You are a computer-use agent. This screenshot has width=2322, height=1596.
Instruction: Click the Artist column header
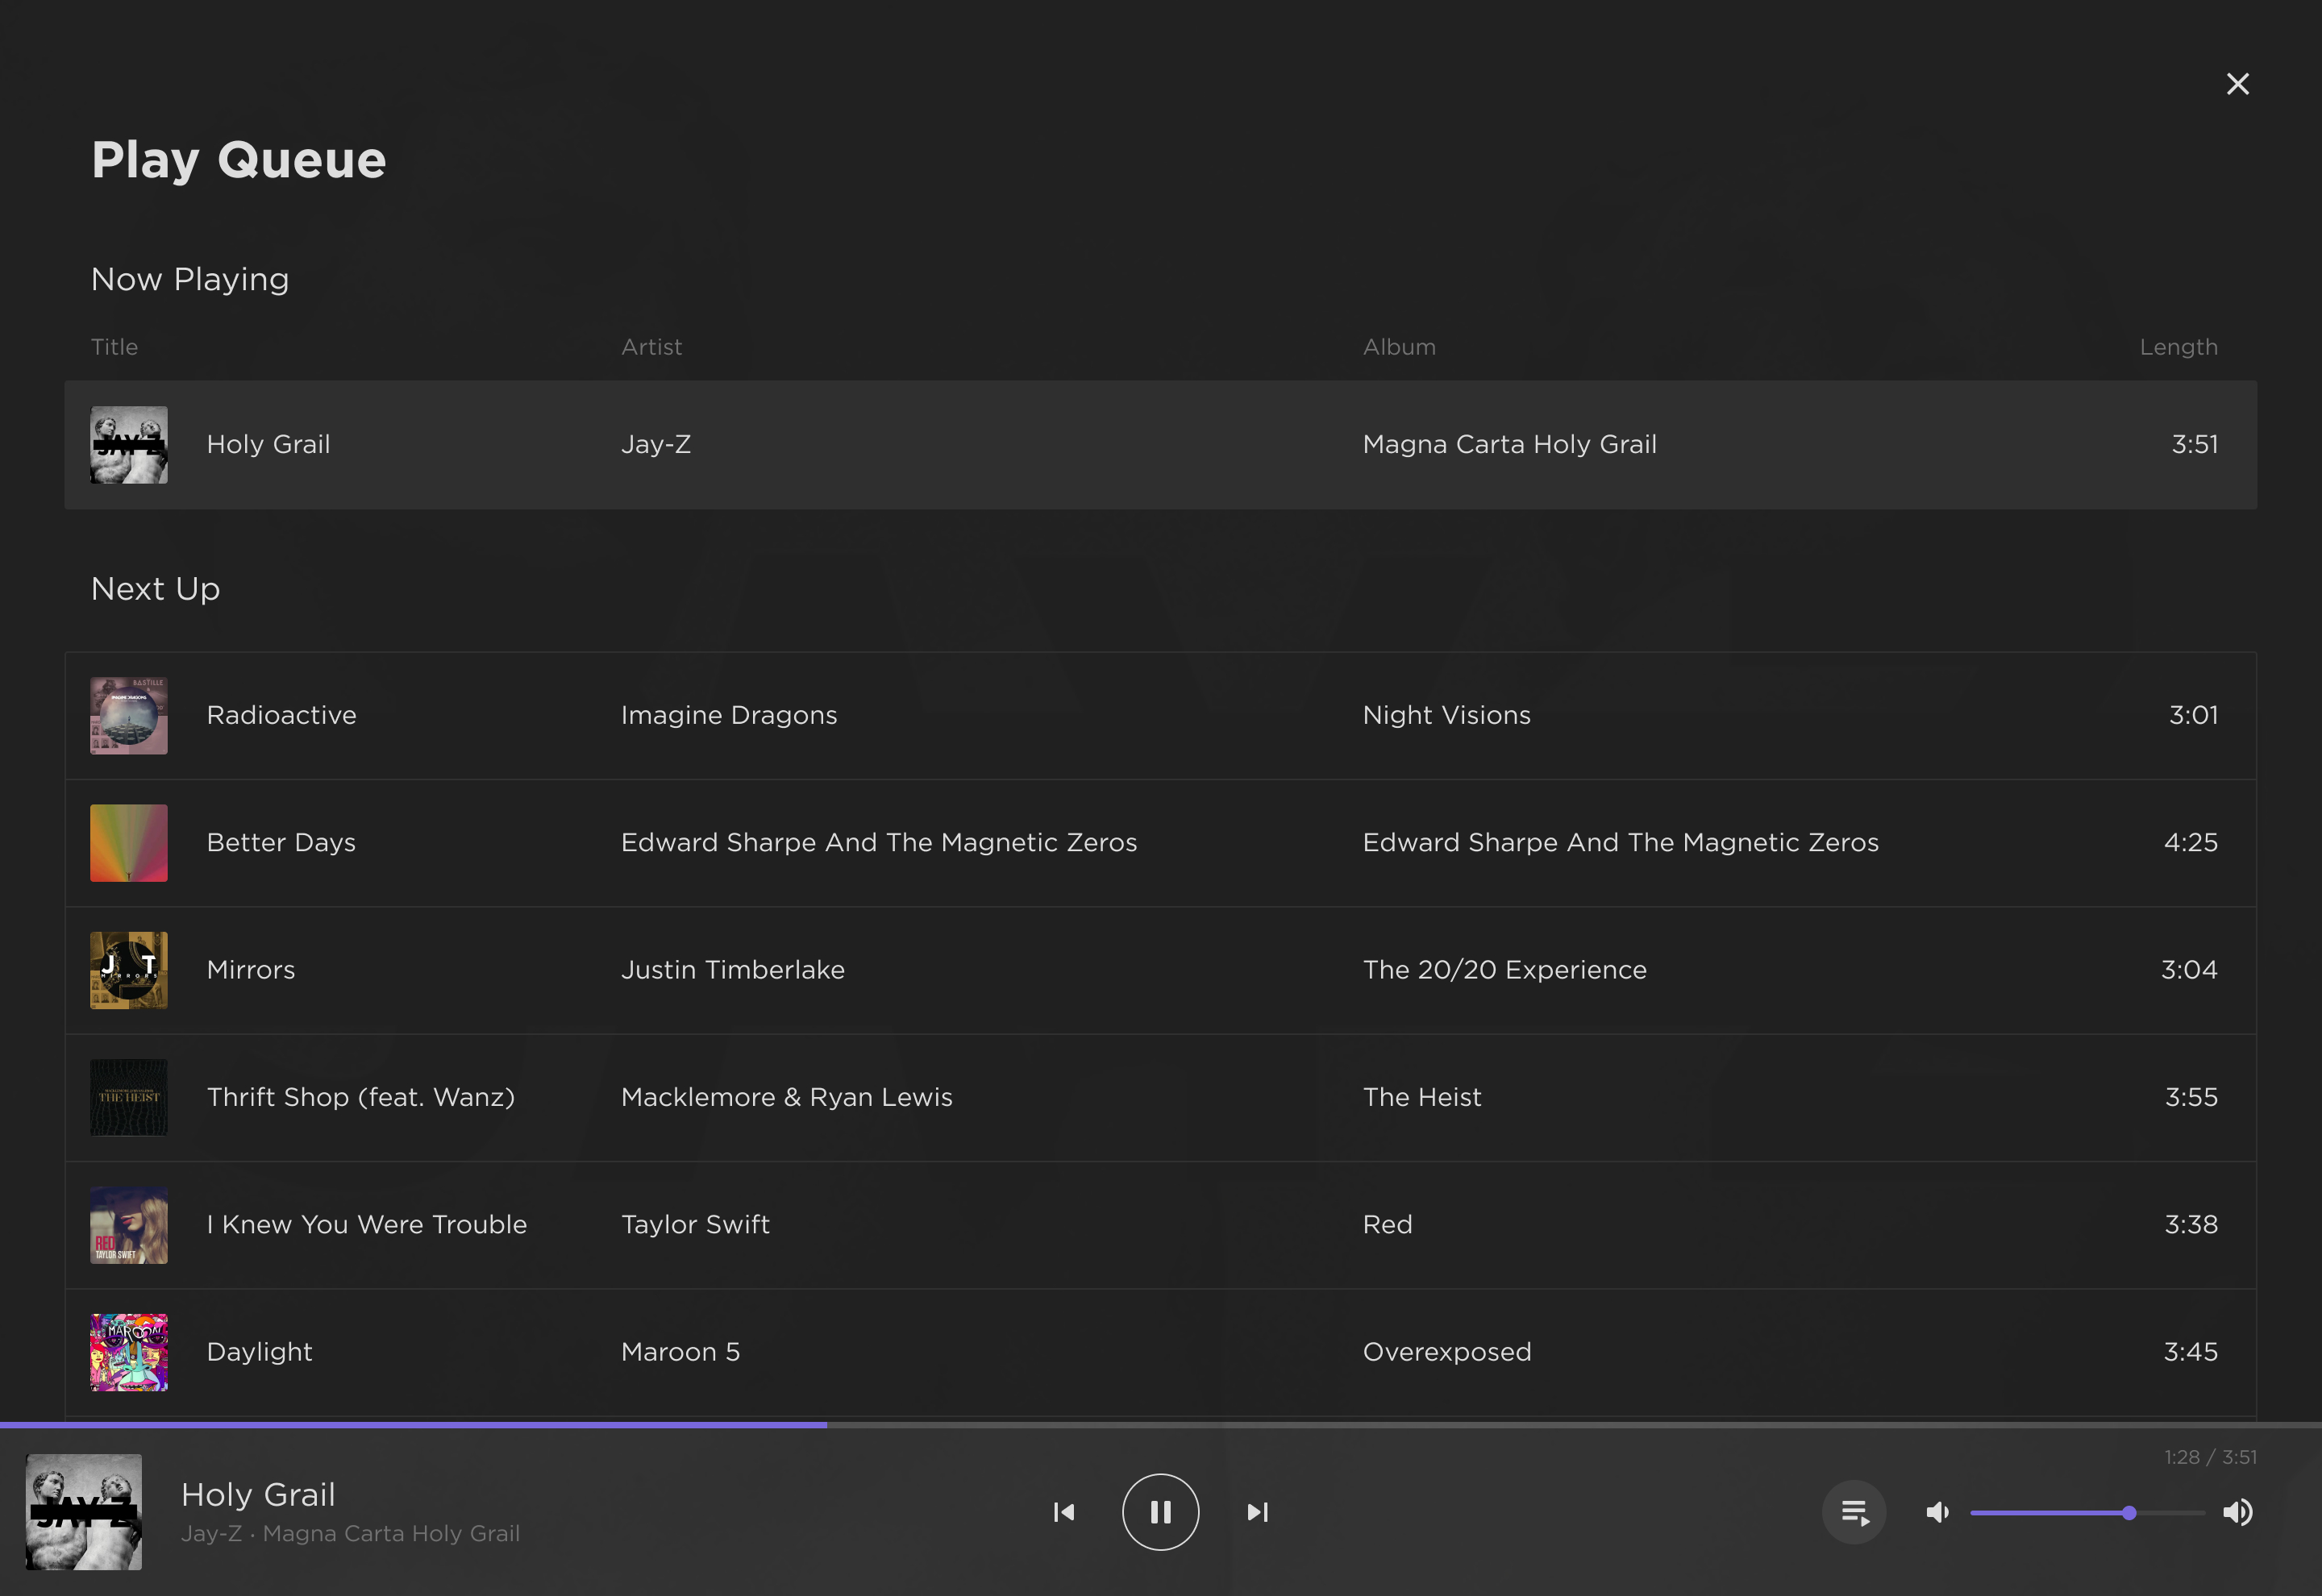652,347
